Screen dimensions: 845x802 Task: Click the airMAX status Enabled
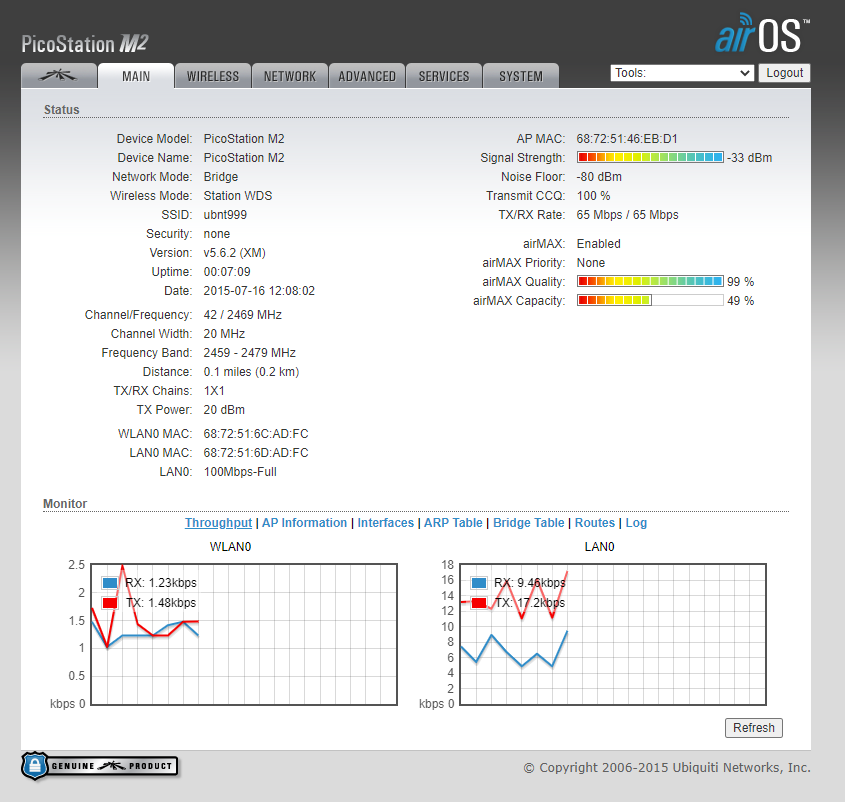tap(599, 244)
